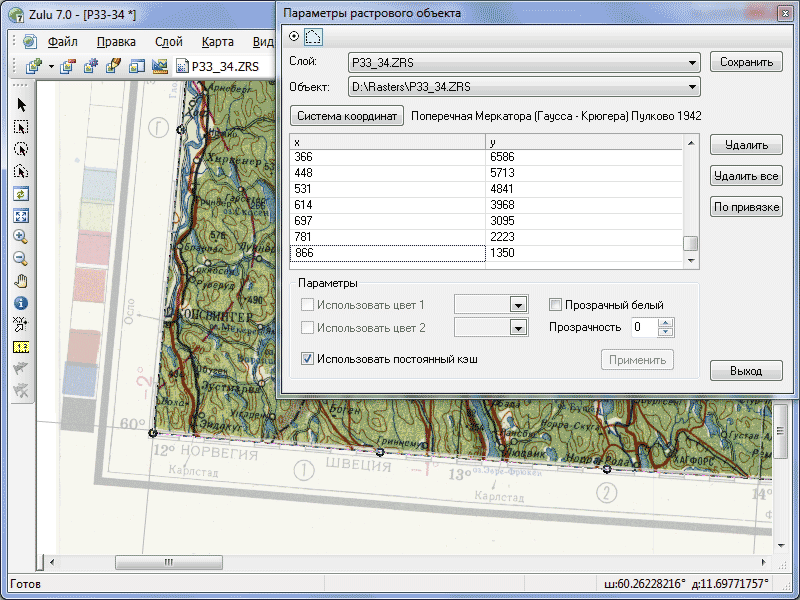Viewport: 800px width, 600px height.
Task: Click the show whole map icon
Action: pos(21,215)
